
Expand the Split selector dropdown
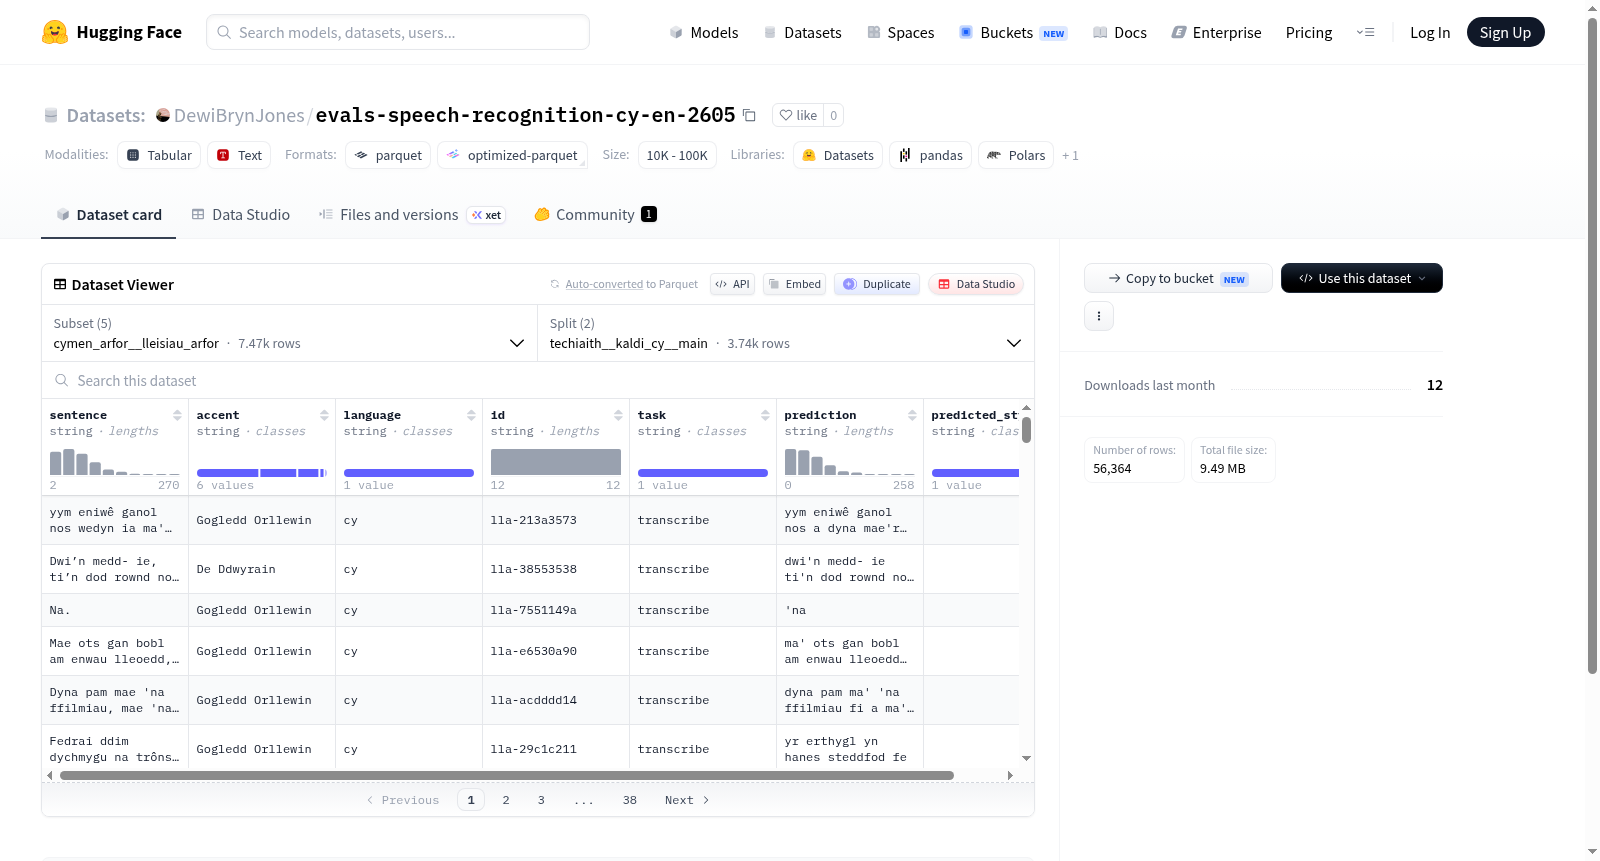pyautogui.click(x=786, y=333)
